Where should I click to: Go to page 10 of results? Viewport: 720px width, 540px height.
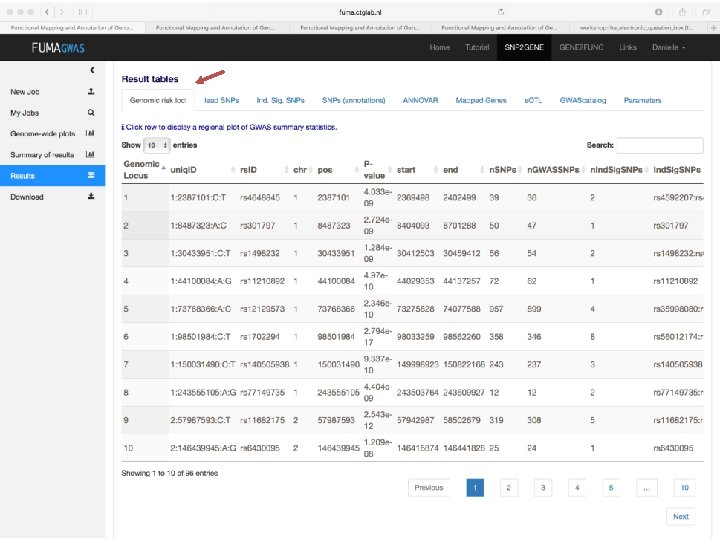[685, 488]
